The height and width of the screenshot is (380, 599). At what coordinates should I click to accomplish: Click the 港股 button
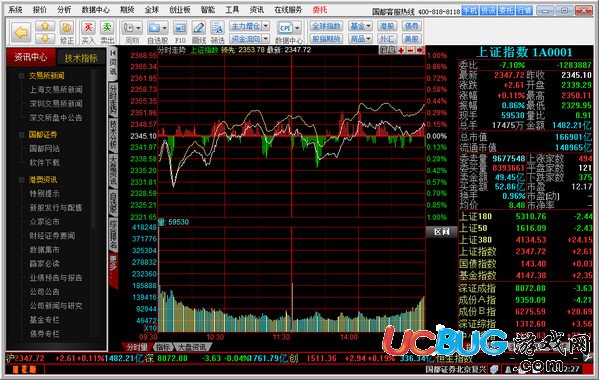click(387, 26)
